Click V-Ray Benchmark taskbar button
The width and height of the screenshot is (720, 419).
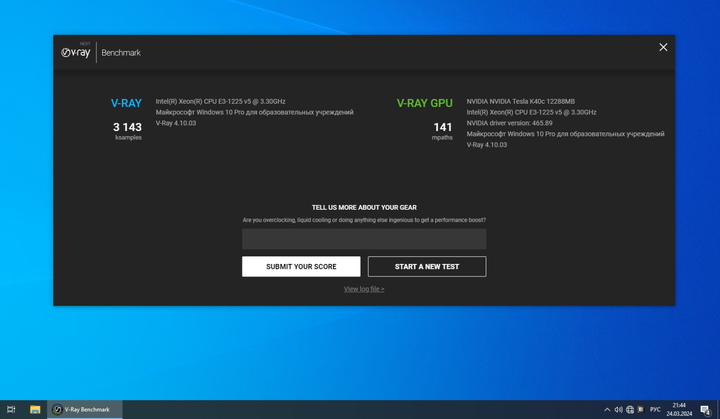[x=85, y=409]
